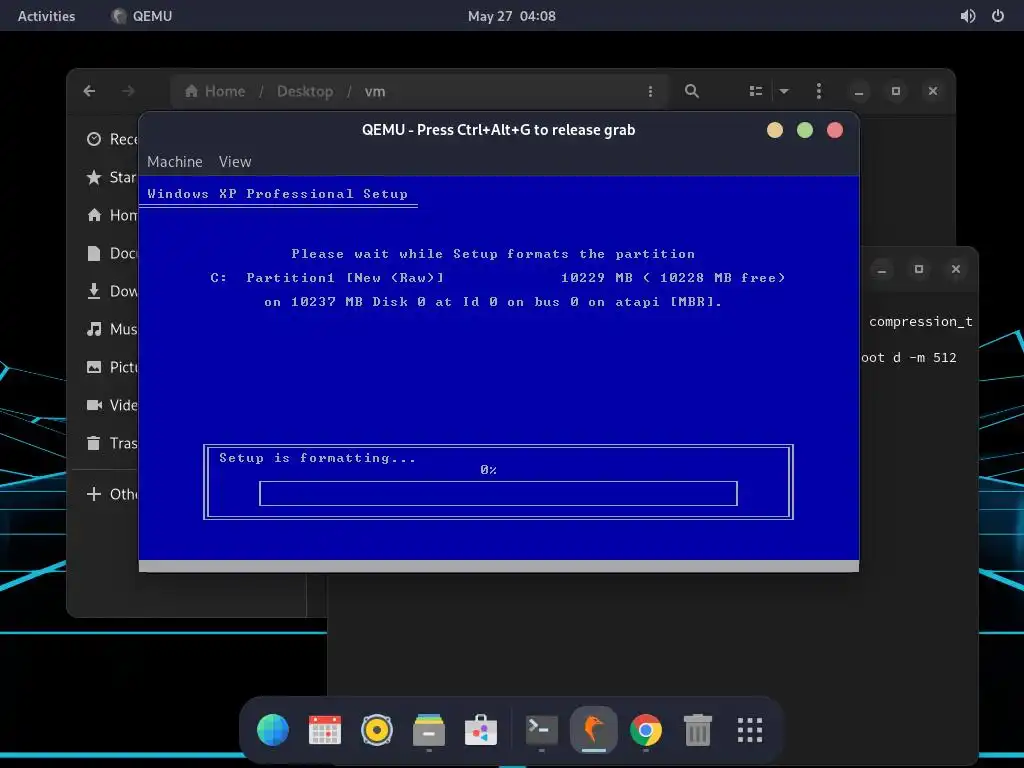Open the clock showing May 27 04:08

(511, 16)
